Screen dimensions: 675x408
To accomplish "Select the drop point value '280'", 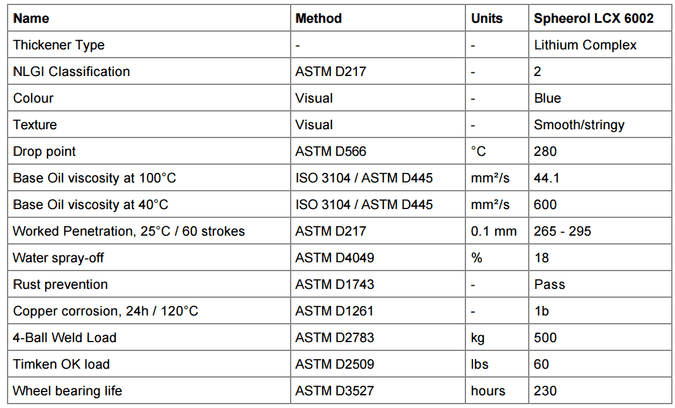I will pos(546,151).
